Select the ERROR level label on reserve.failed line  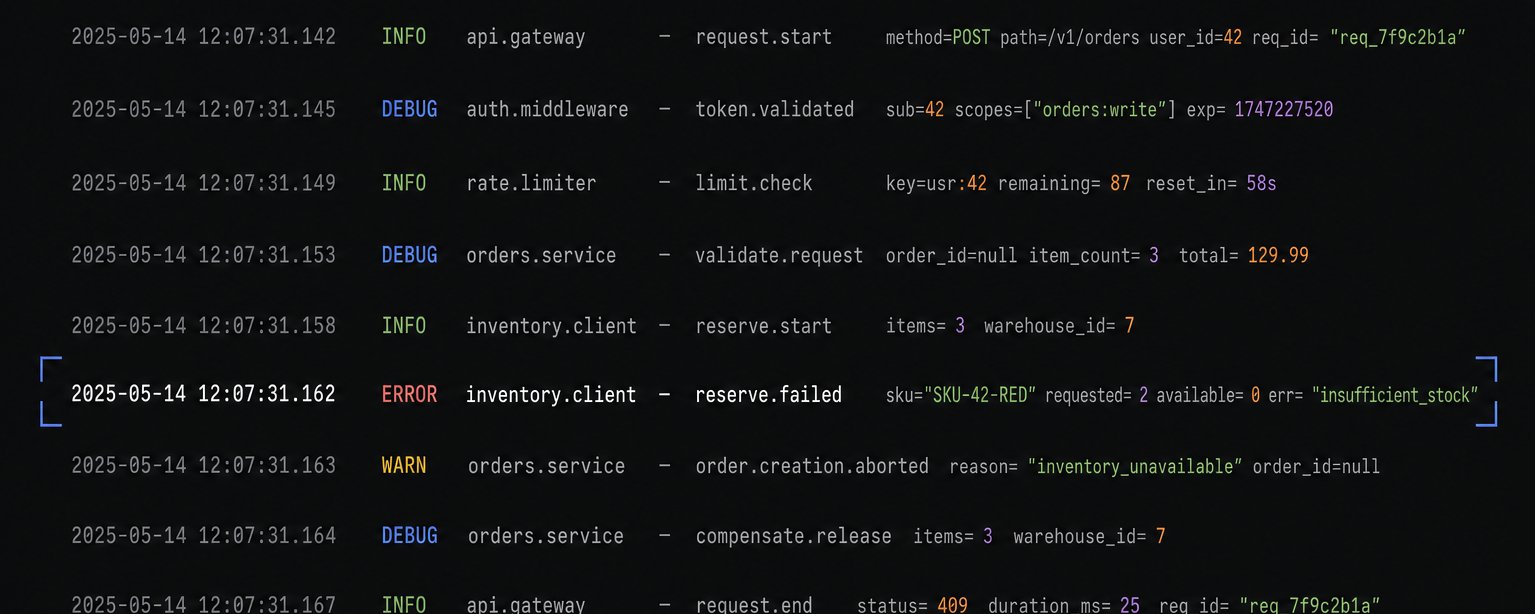tap(409, 395)
